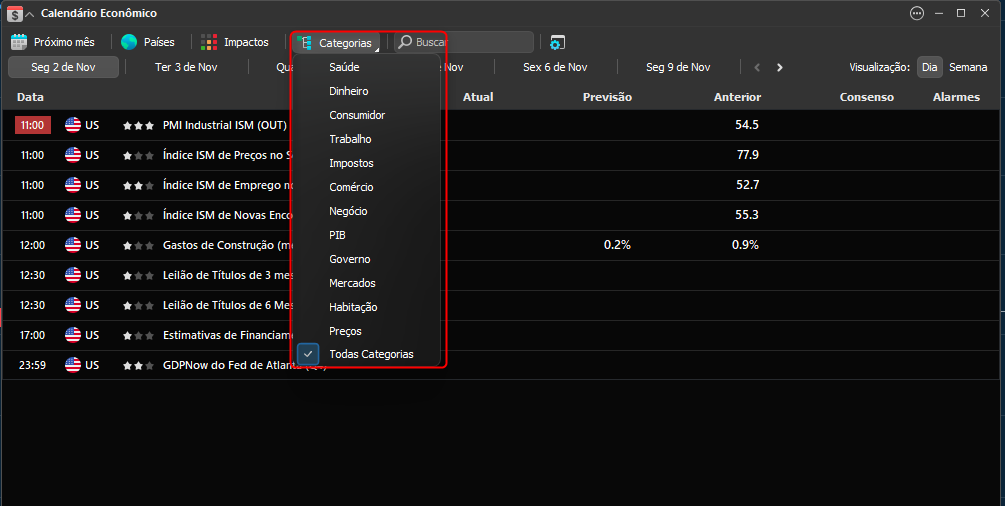The image size is (1005, 506).
Task: Open the Impactos colored grid icon
Action: (209, 42)
